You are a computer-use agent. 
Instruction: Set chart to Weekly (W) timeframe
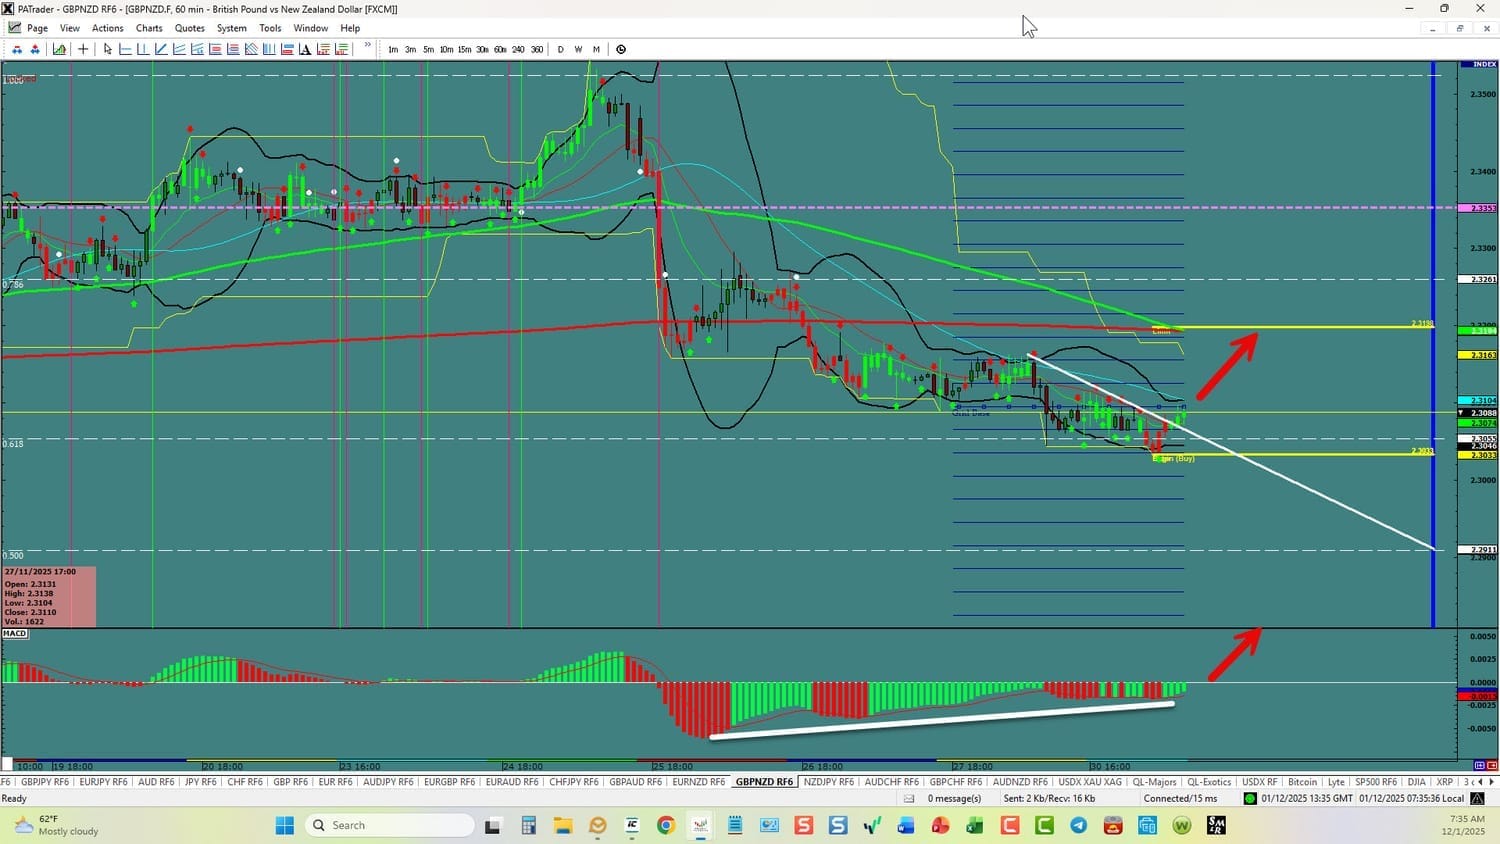(578, 49)
